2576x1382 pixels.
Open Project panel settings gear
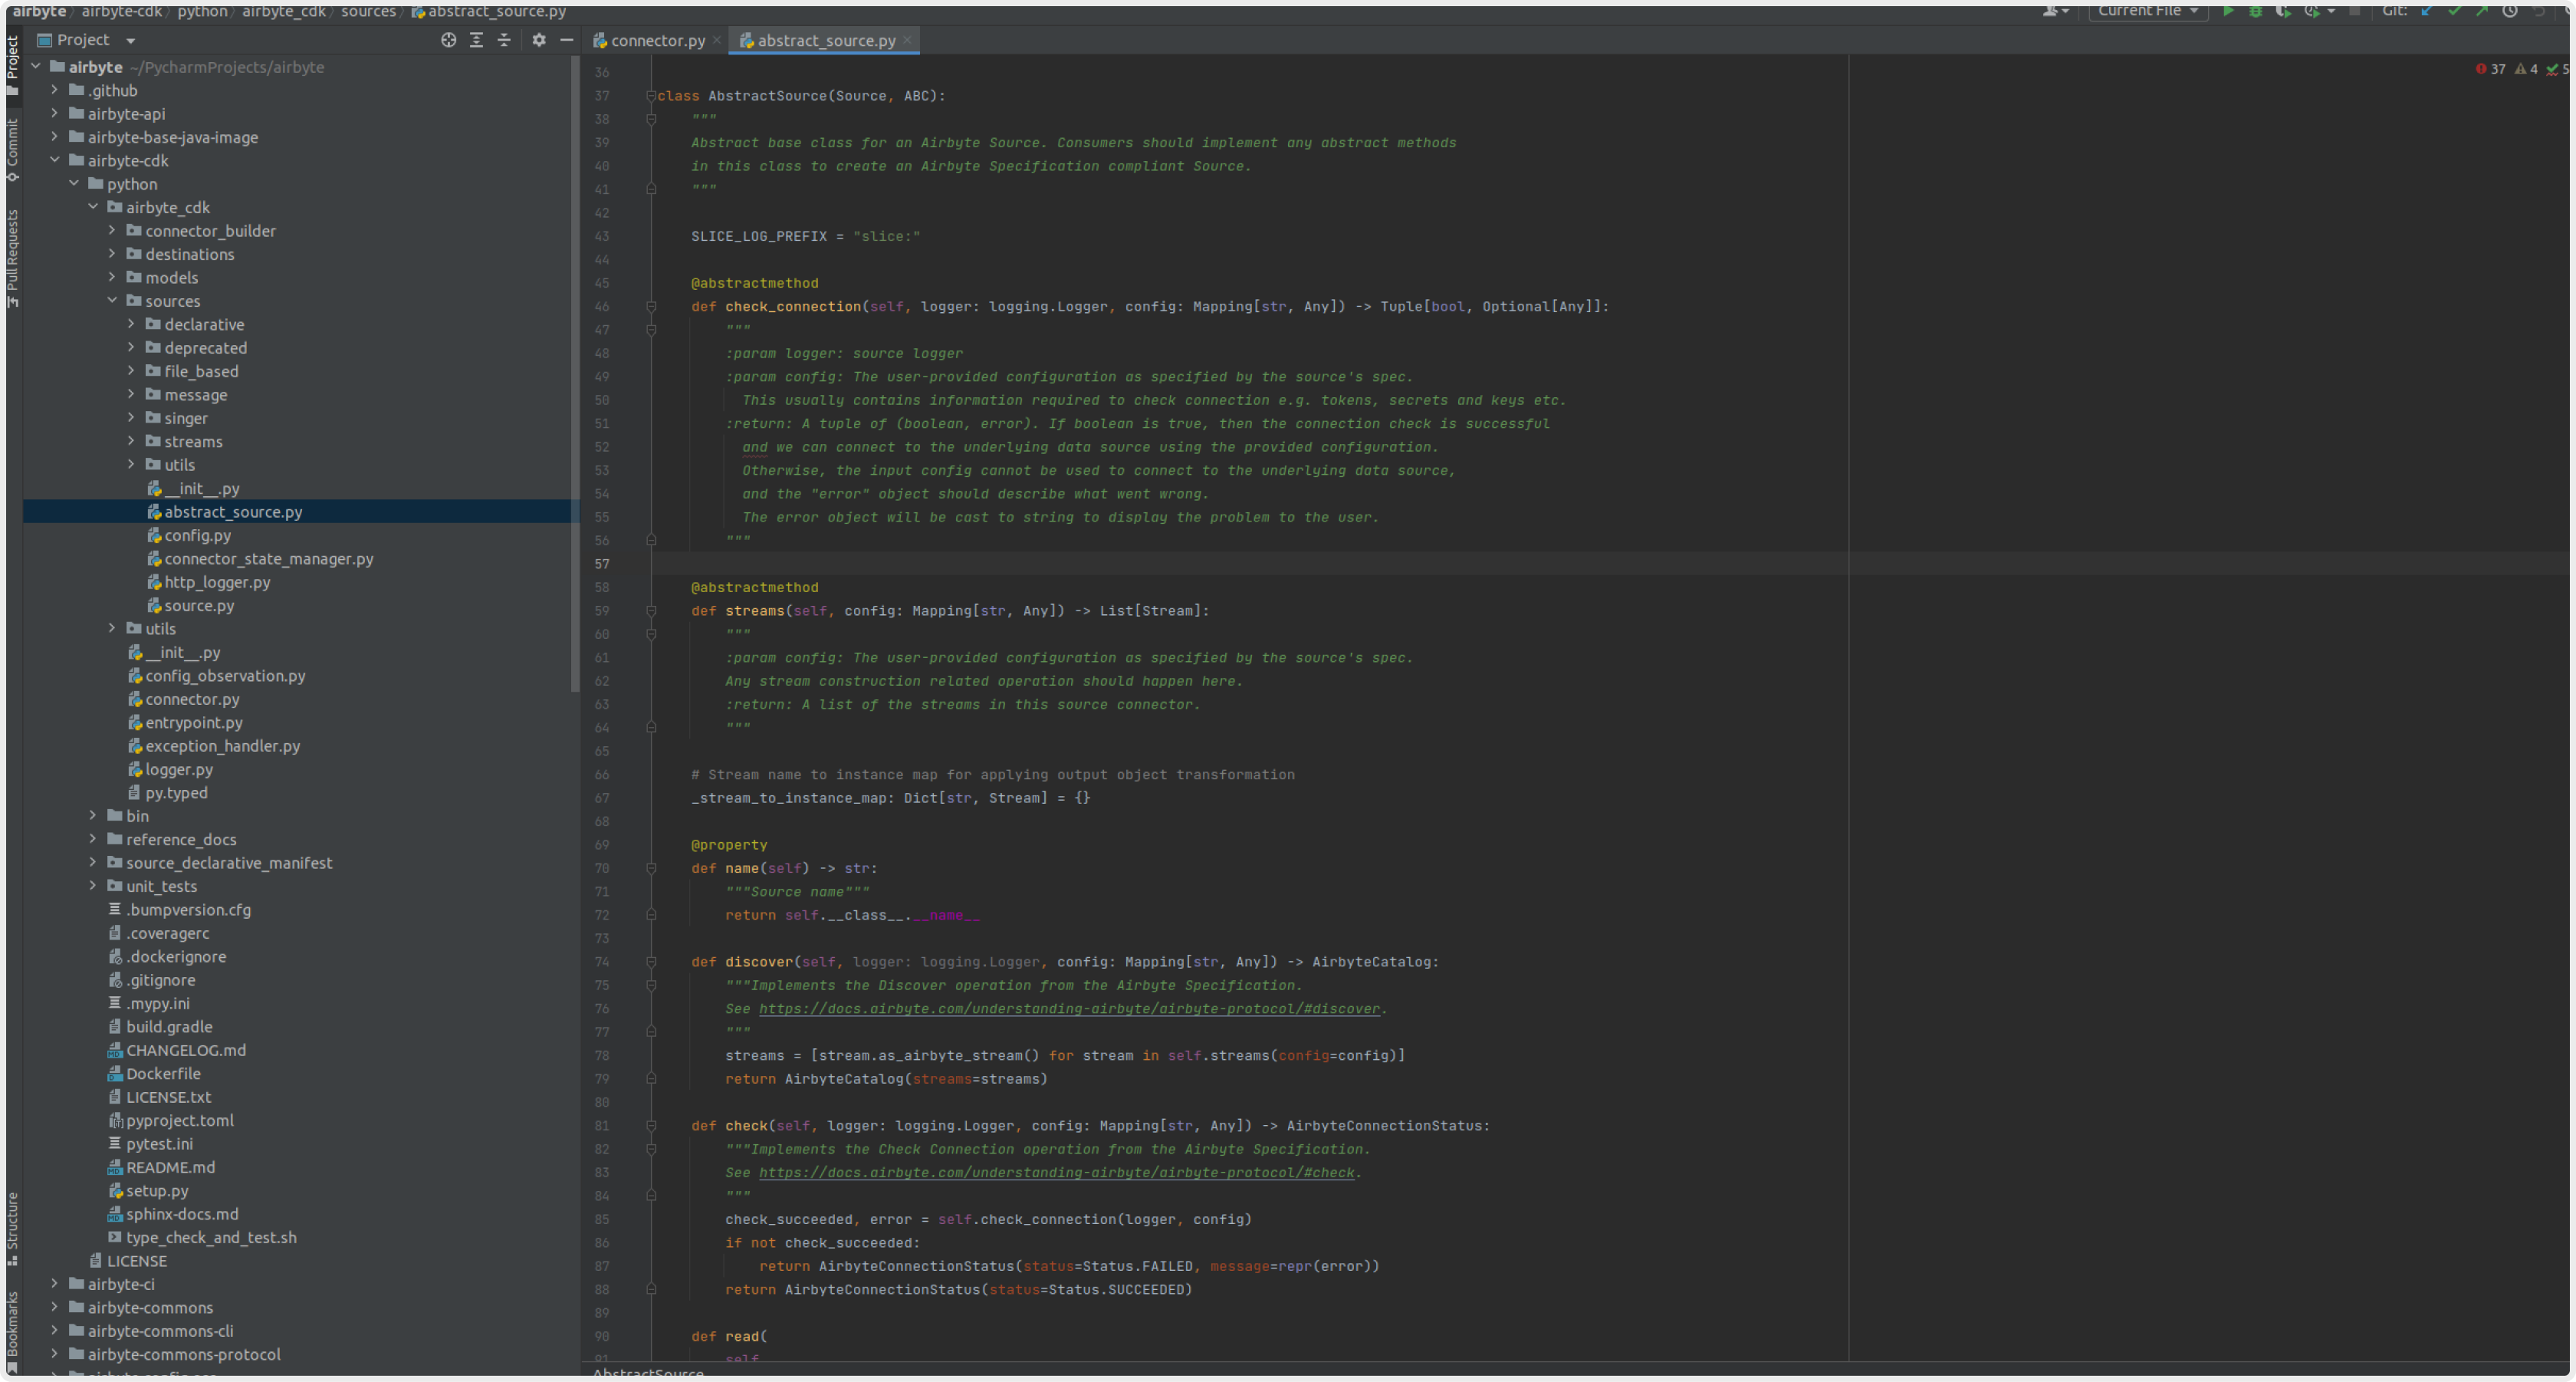(539, 40)
